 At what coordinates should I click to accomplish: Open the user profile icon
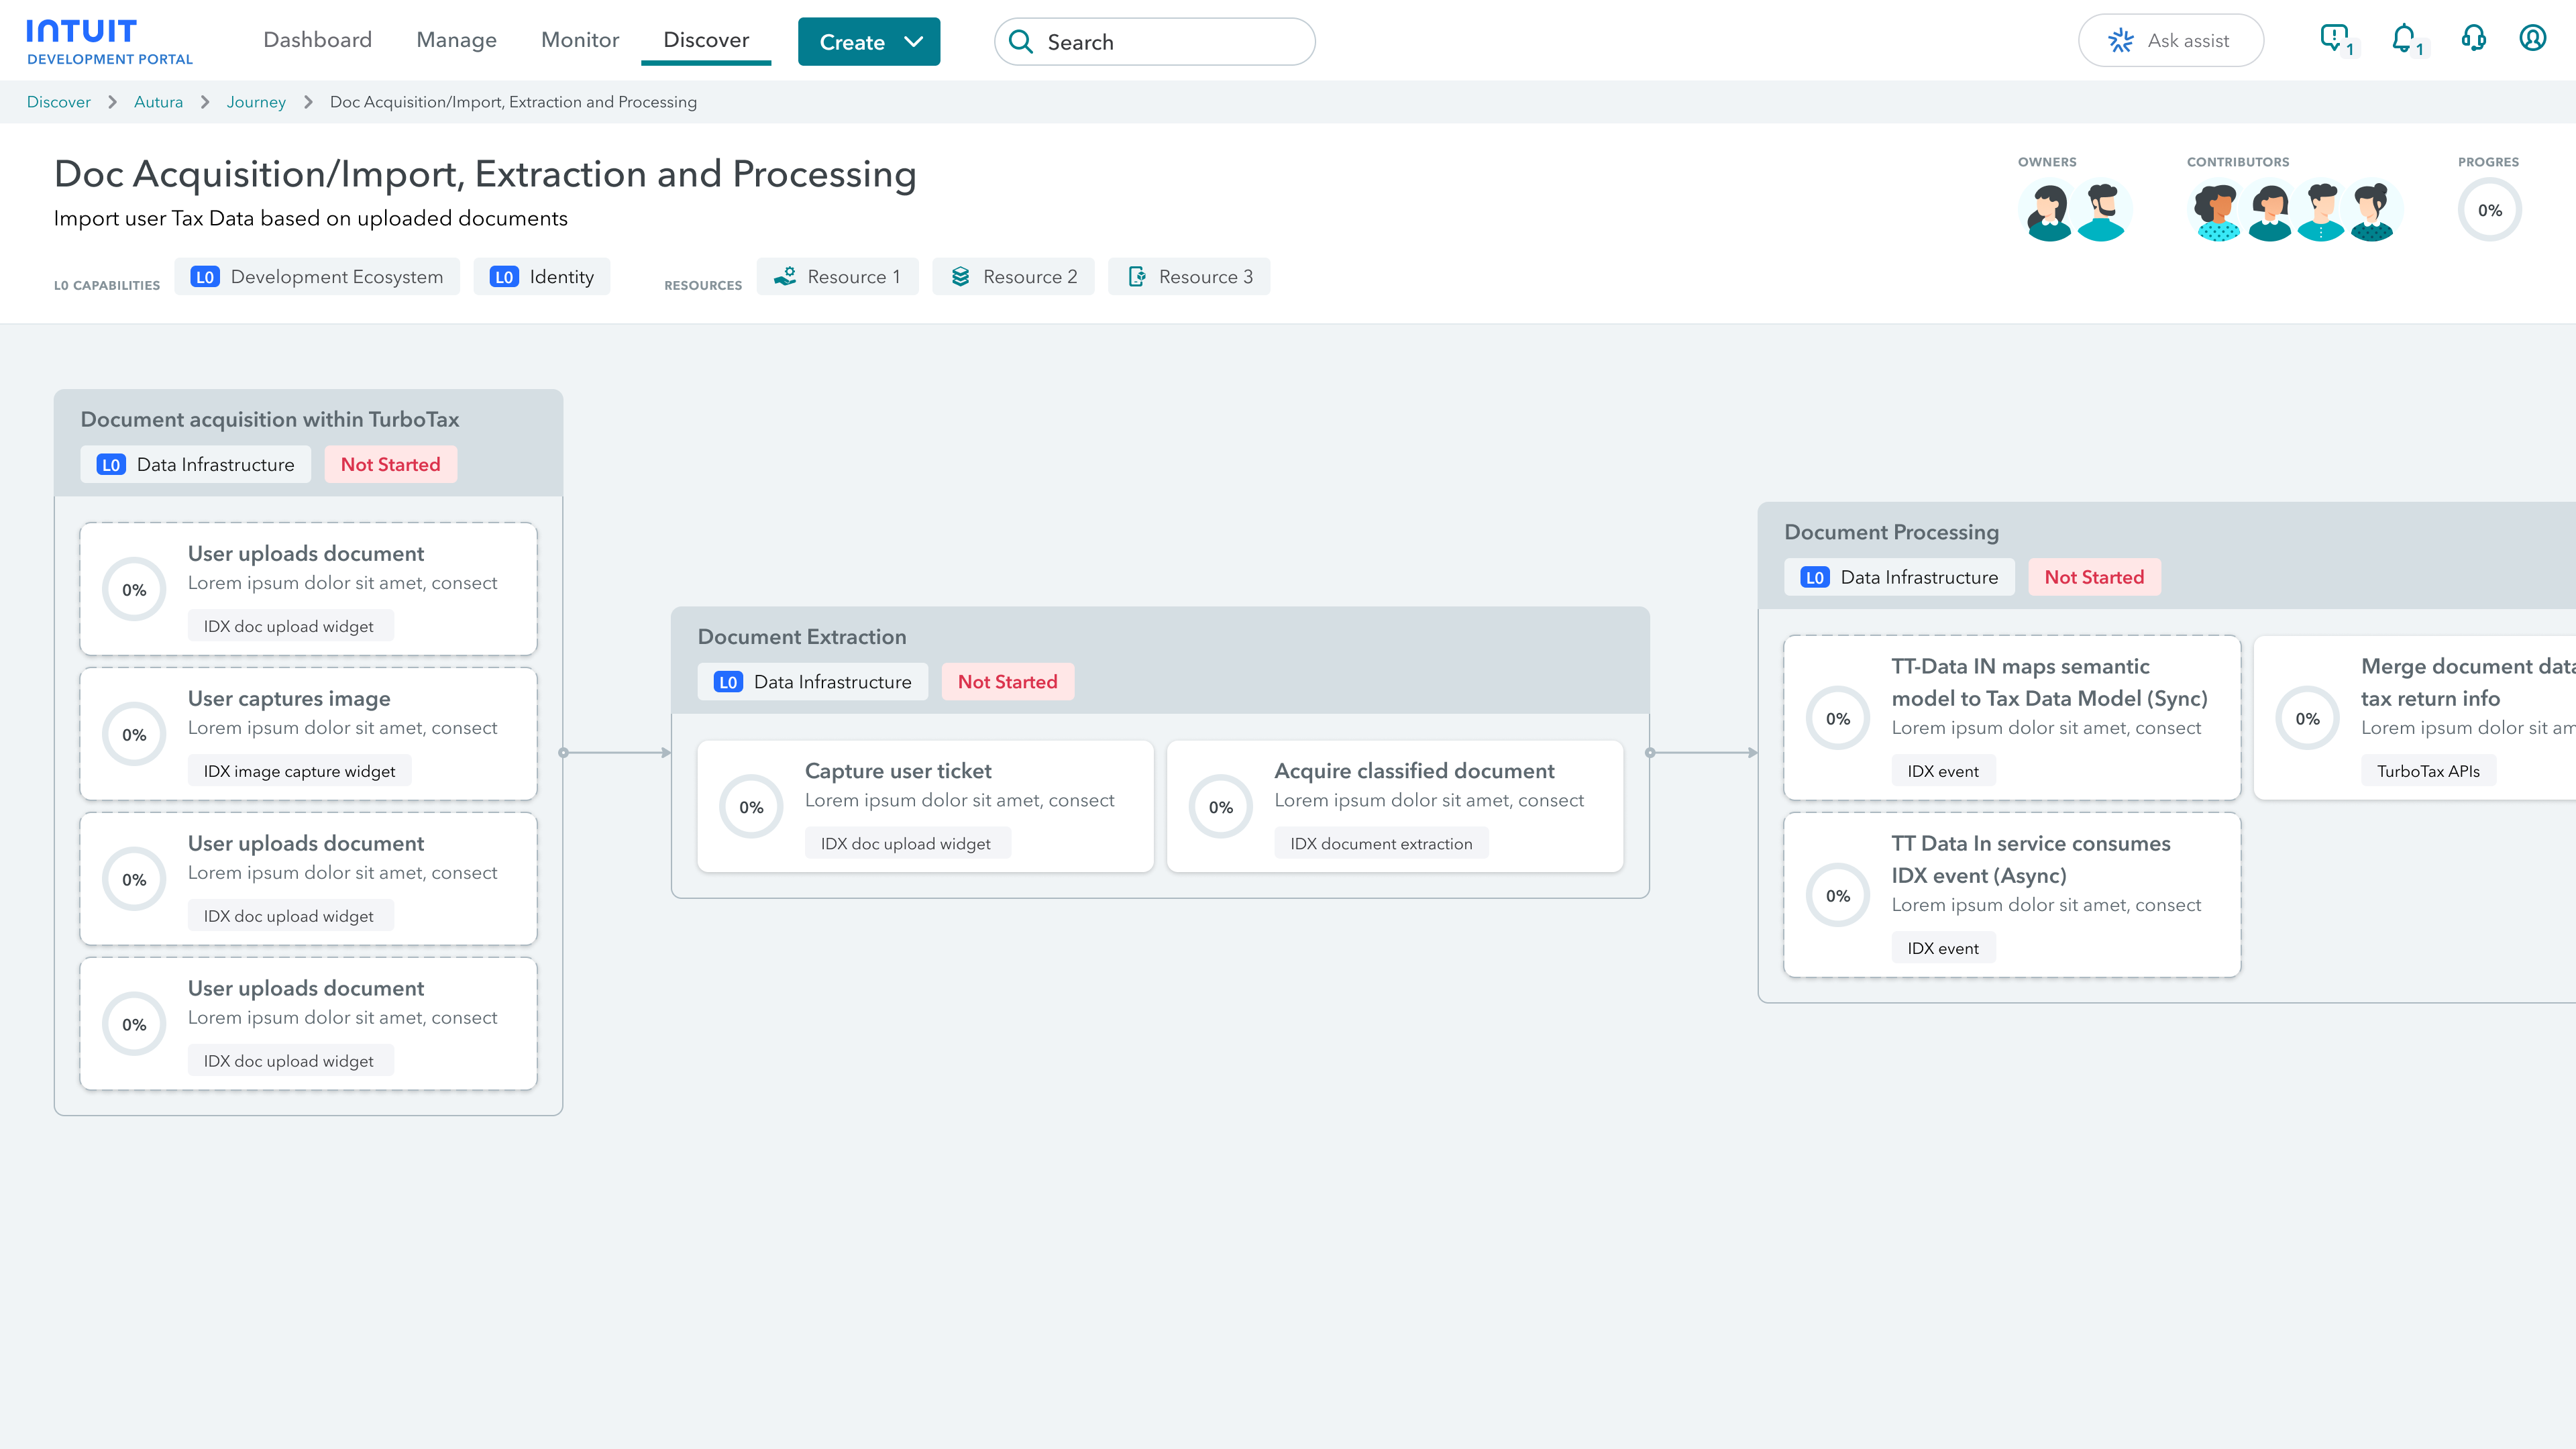pos(2532,39)
